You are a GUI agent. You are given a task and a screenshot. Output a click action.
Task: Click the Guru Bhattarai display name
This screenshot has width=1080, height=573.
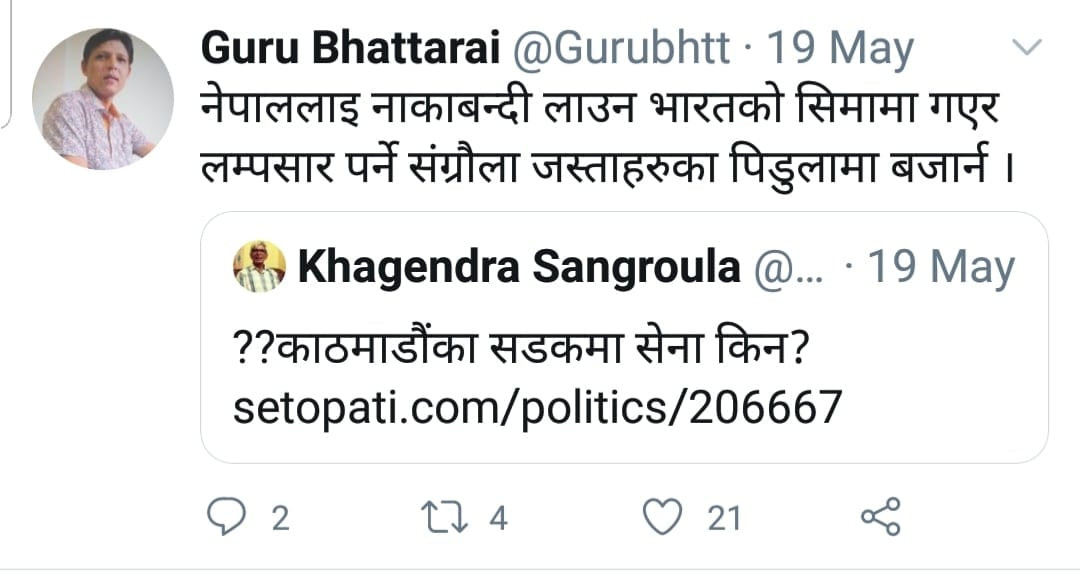point(350,49)
